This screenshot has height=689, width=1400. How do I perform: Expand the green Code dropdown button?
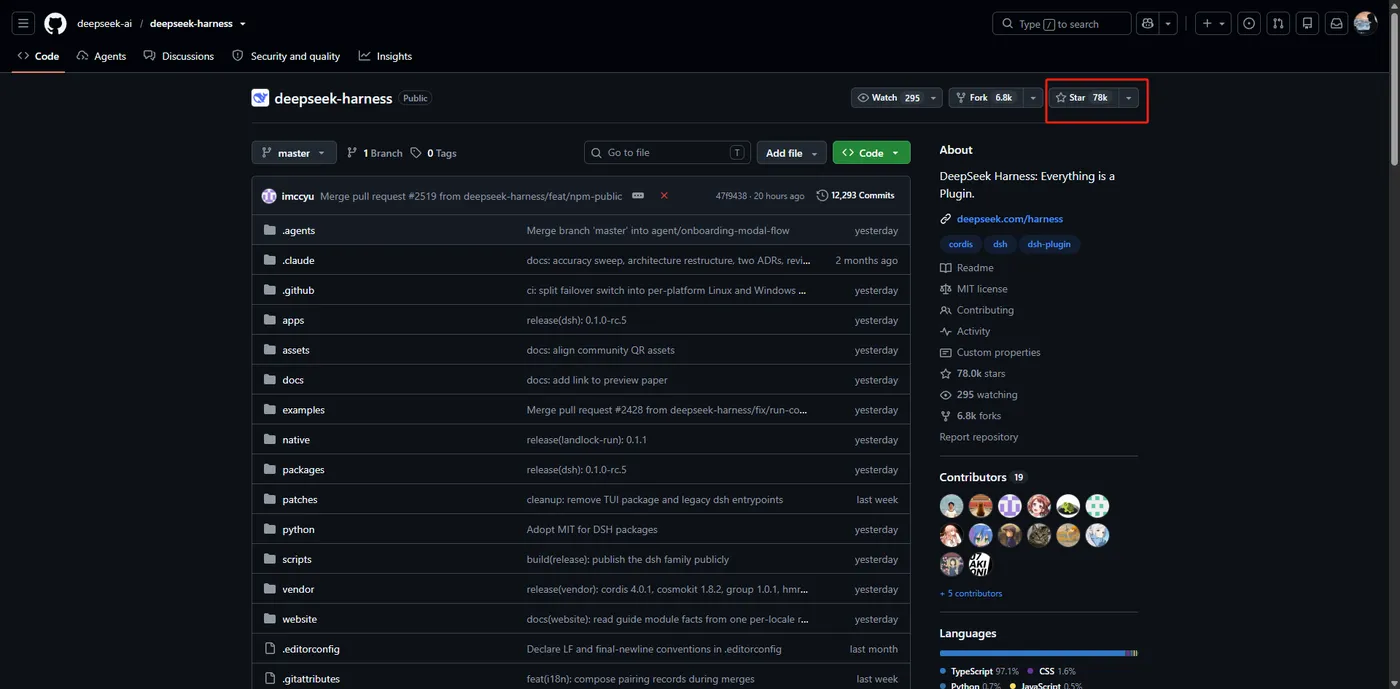871,153
